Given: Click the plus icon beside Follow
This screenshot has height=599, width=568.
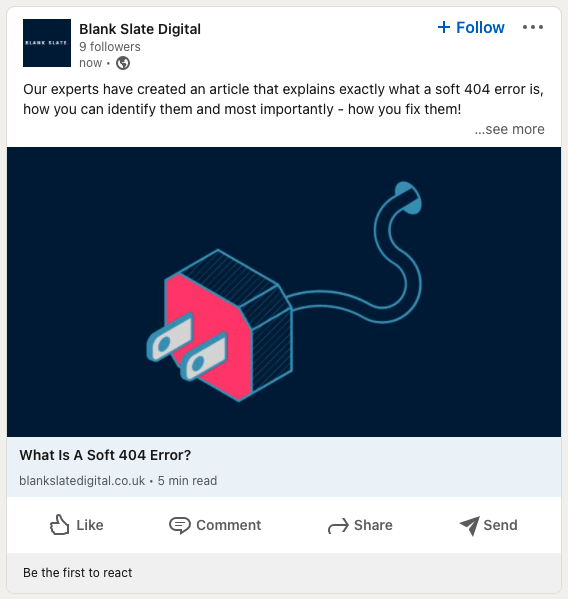Looking at the screenshot, I should point(444,27).
